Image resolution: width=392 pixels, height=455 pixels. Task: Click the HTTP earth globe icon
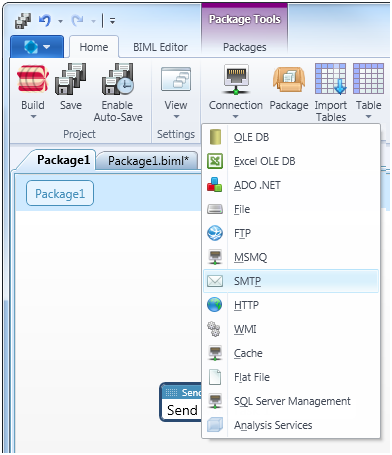point(215,305)
